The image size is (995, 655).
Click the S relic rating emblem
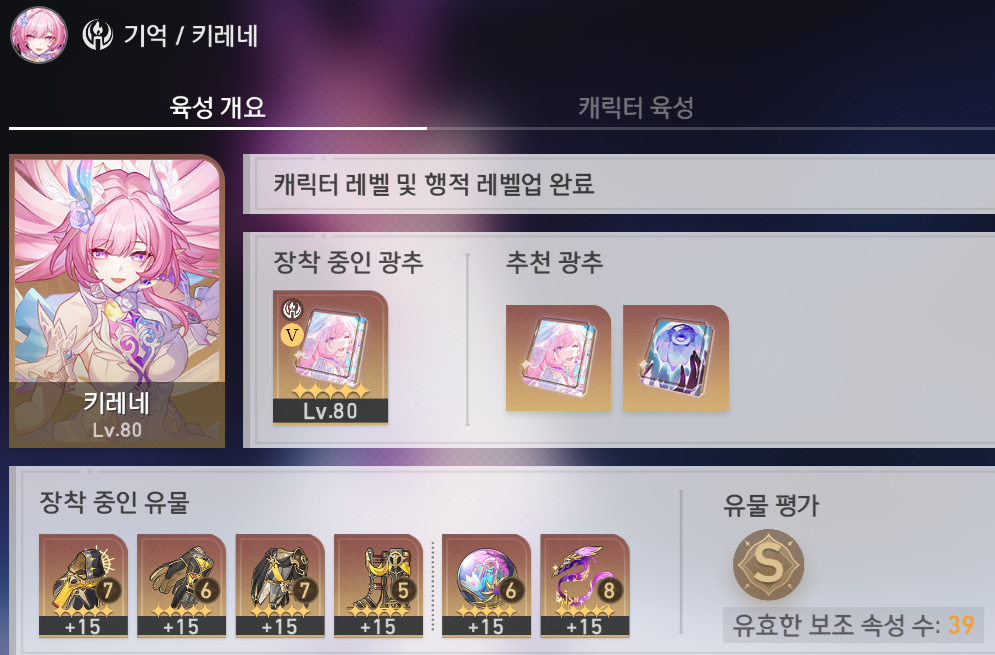tap(768, 564)
